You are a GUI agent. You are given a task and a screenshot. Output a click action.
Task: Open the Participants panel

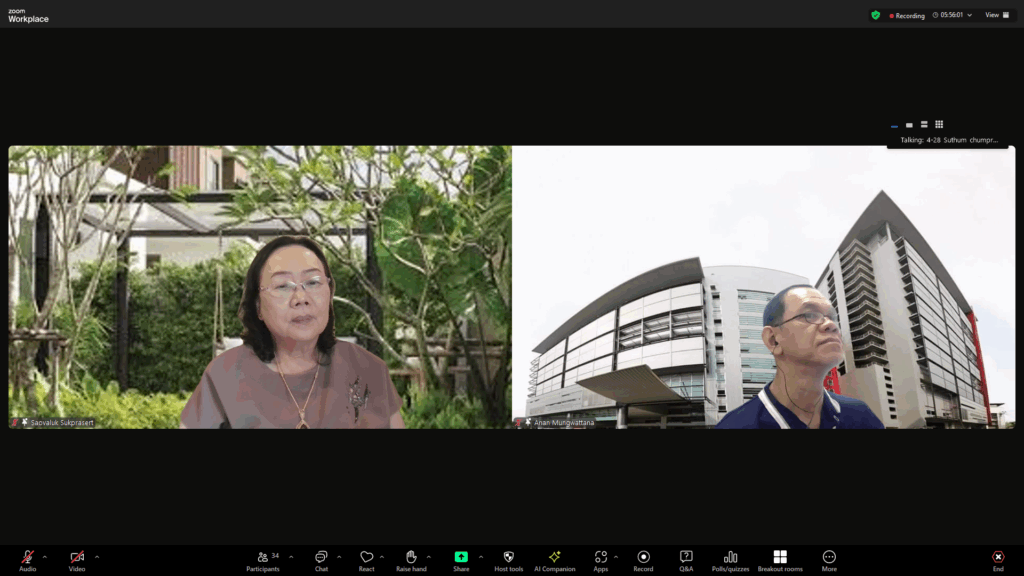(263, 560)
